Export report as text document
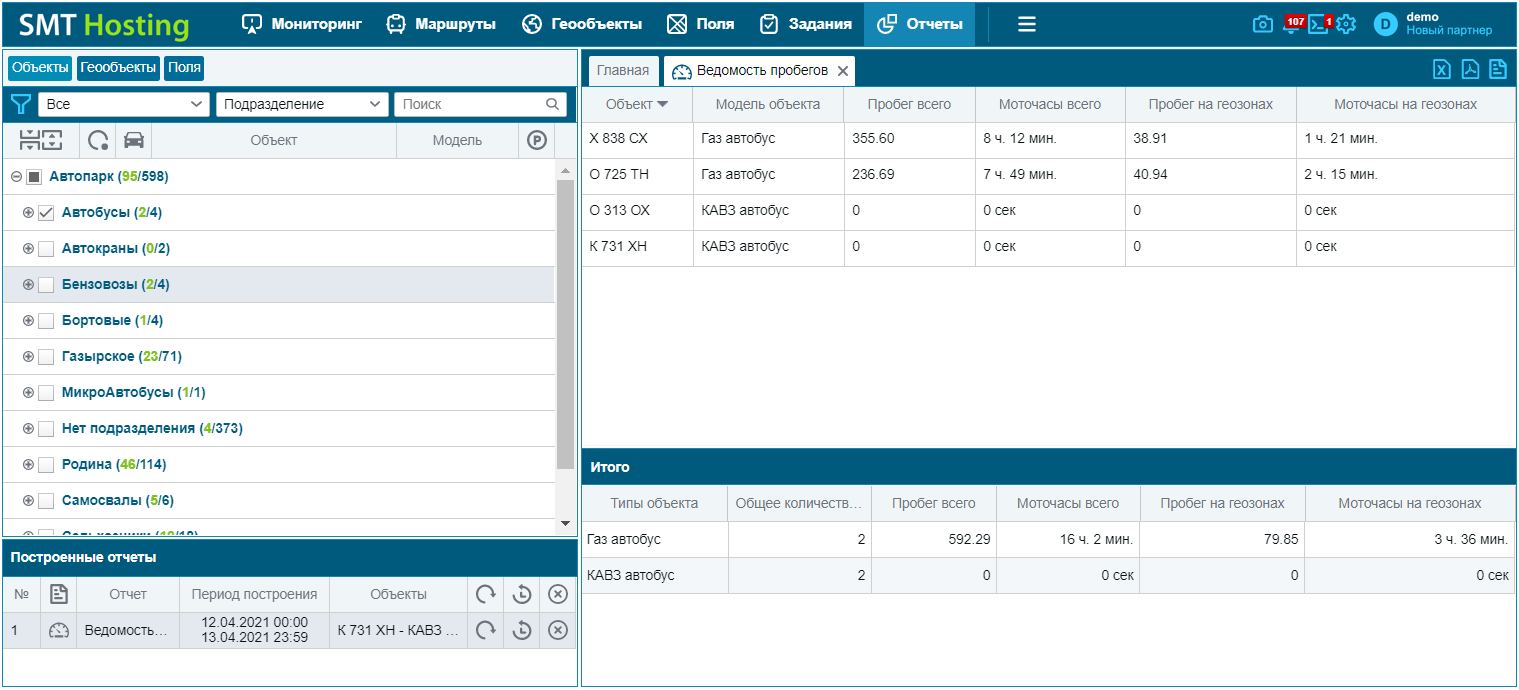 click(1498, 69)
